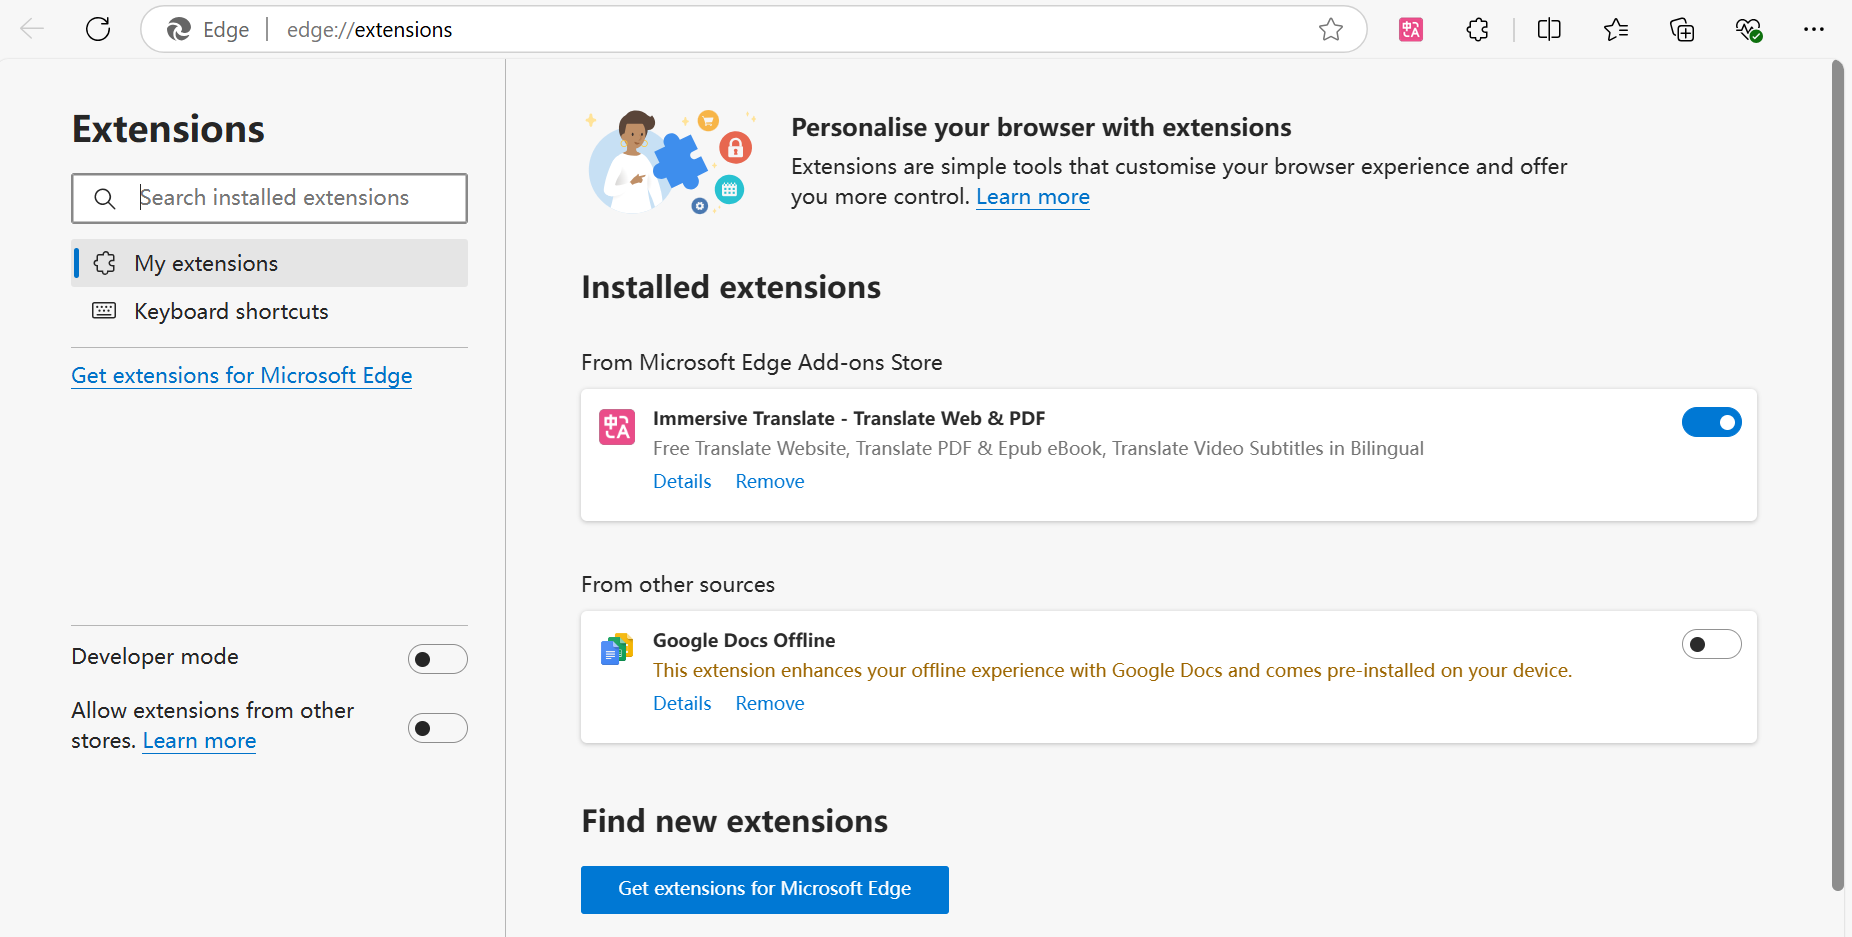This screenshot has height=937, width=1852.
Task: Open Browser essentials heart icon
Action: pos(1748,29)
